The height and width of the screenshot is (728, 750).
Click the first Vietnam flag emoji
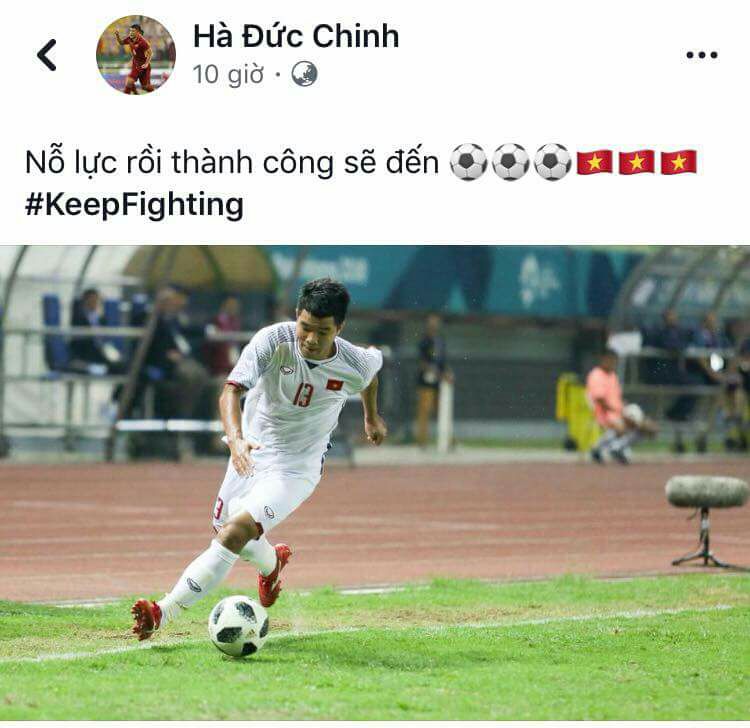[595, 162]
